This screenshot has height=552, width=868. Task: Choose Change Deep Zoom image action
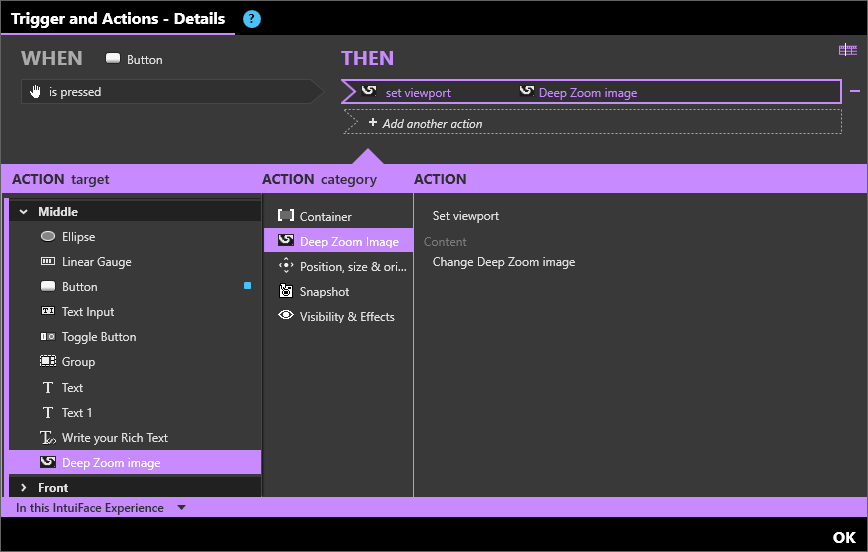pyautogui.click(x=504, y=262)
